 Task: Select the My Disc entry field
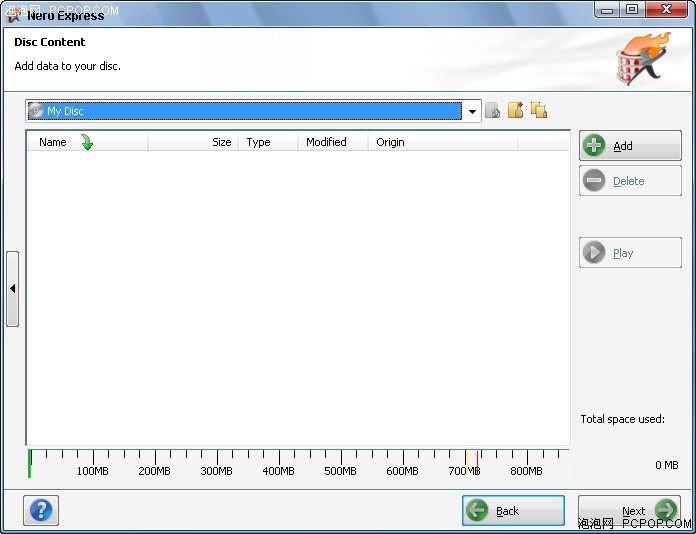pos(245,111)
